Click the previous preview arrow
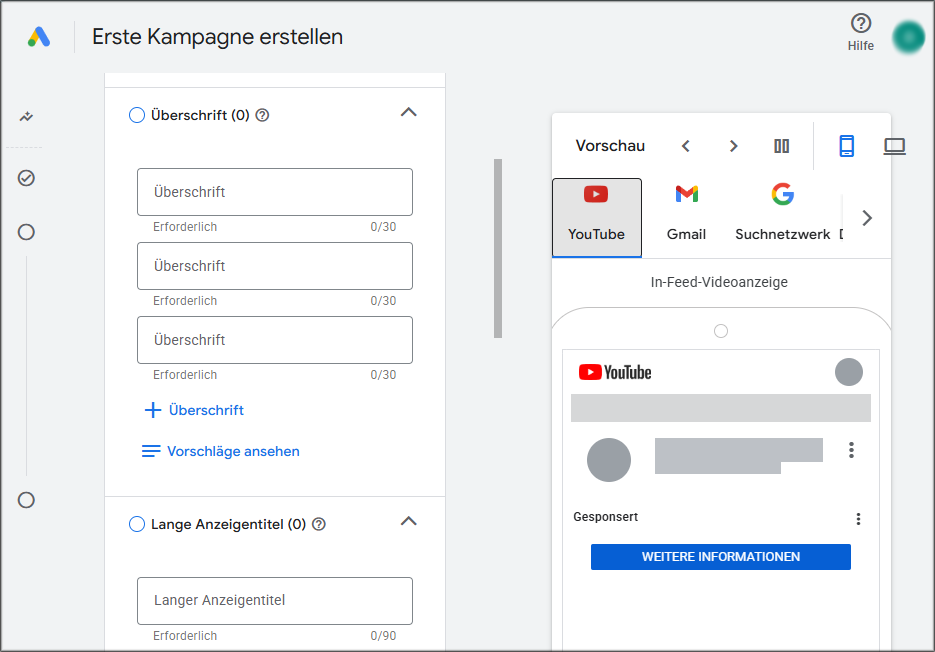 click(686, 146)
